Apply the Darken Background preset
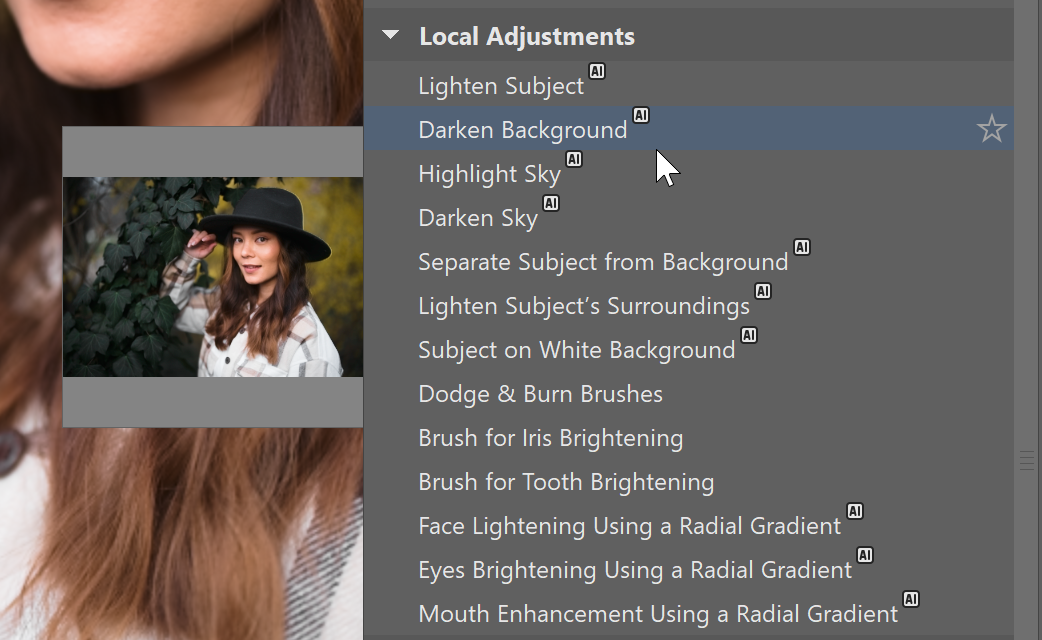 521,129
